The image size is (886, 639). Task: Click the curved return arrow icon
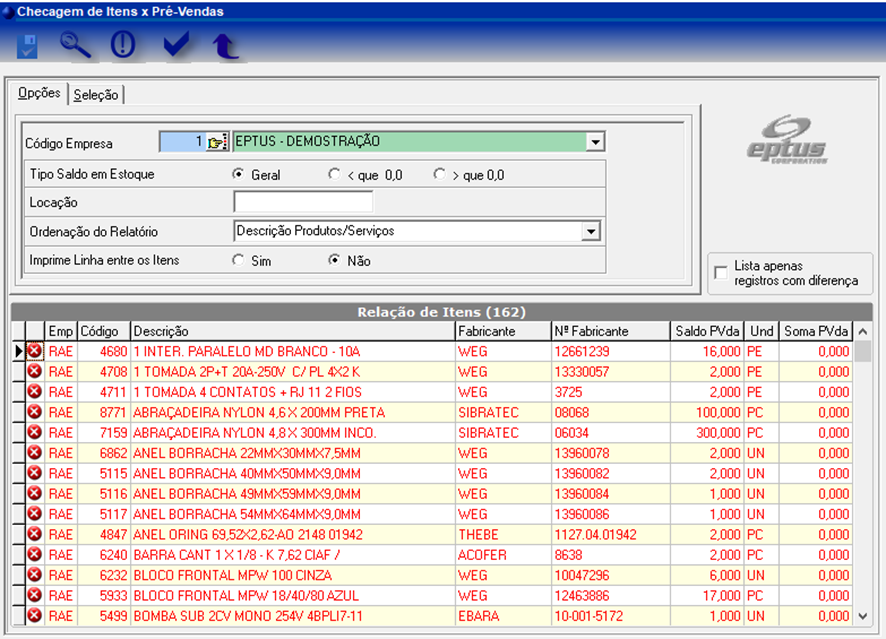[x=226, y=45]
